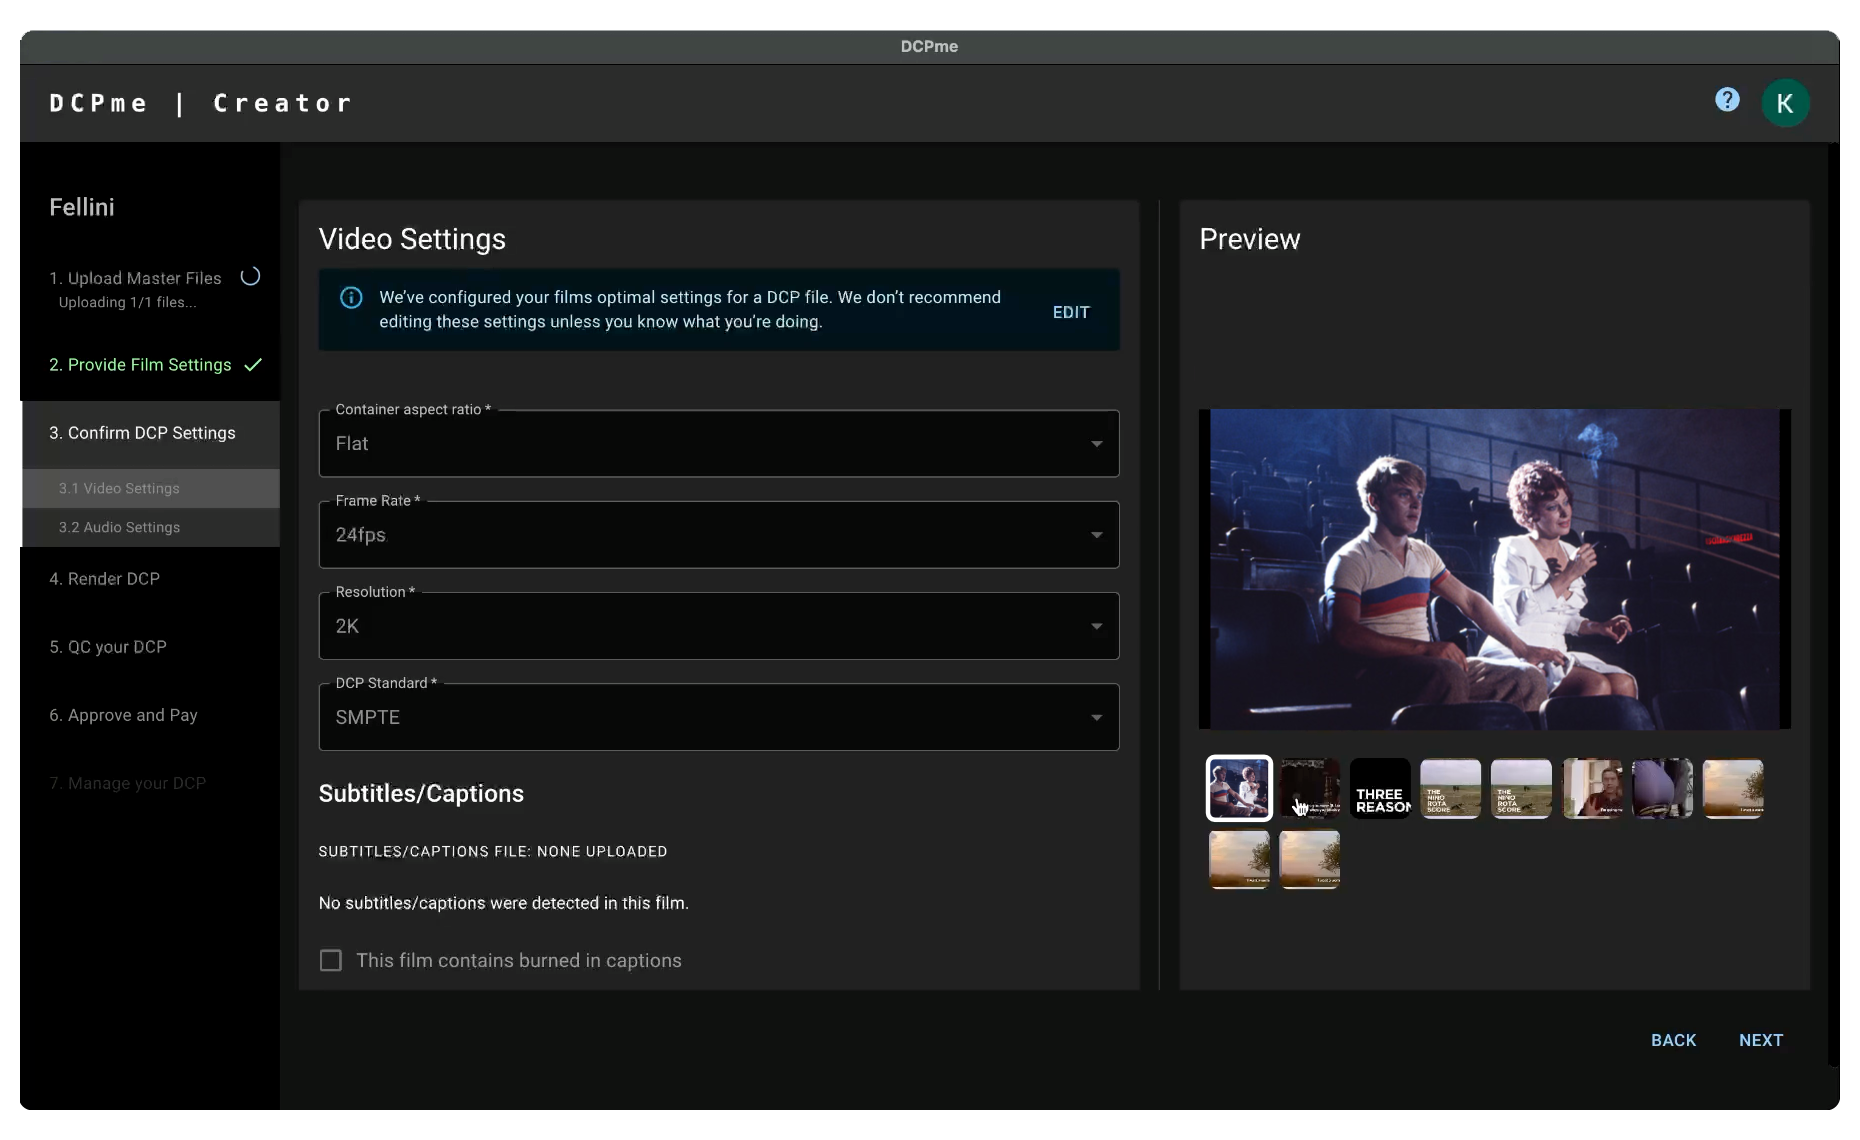This screenshot has width=1860, height=1140.
Task: Select the Three Reasons title thumbnail
Action: coord(1380,789)
